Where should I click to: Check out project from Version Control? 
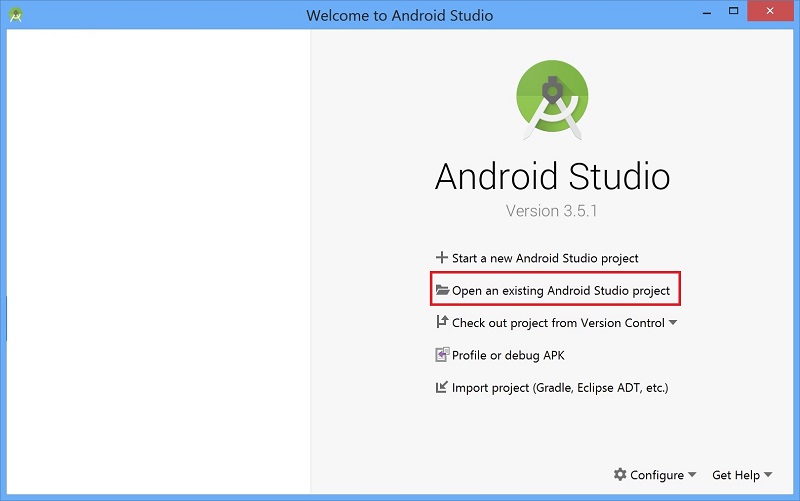pos(558,323)
